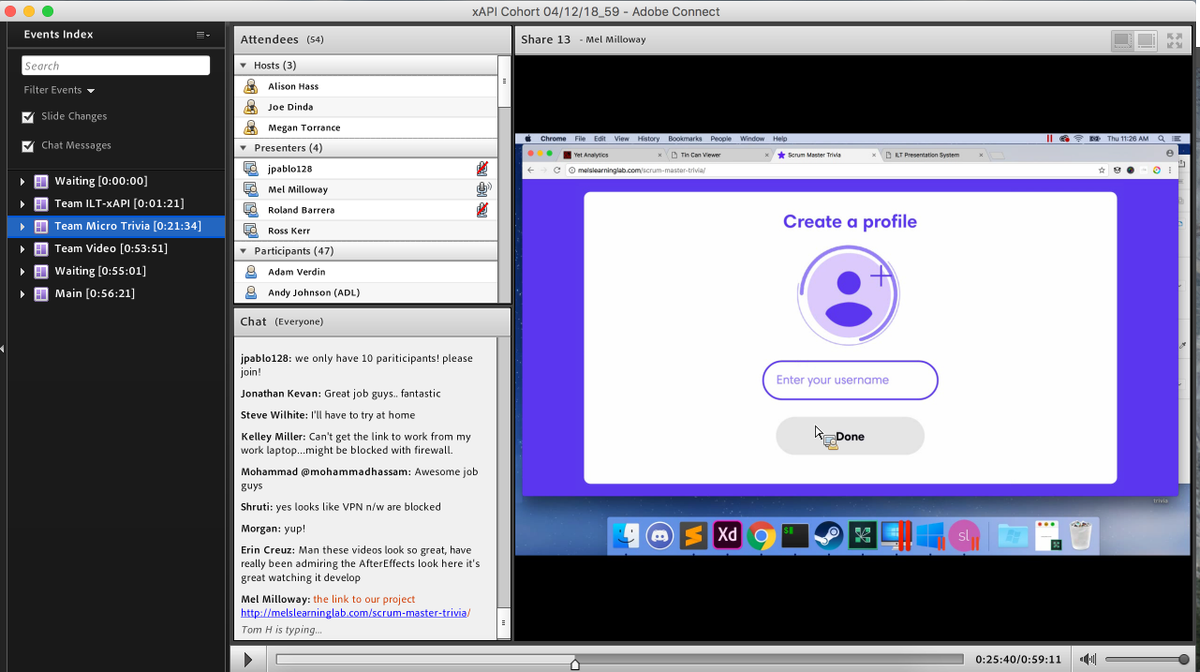
Task: Click presenter icon next to Roland Barrera
Action: 251,210
